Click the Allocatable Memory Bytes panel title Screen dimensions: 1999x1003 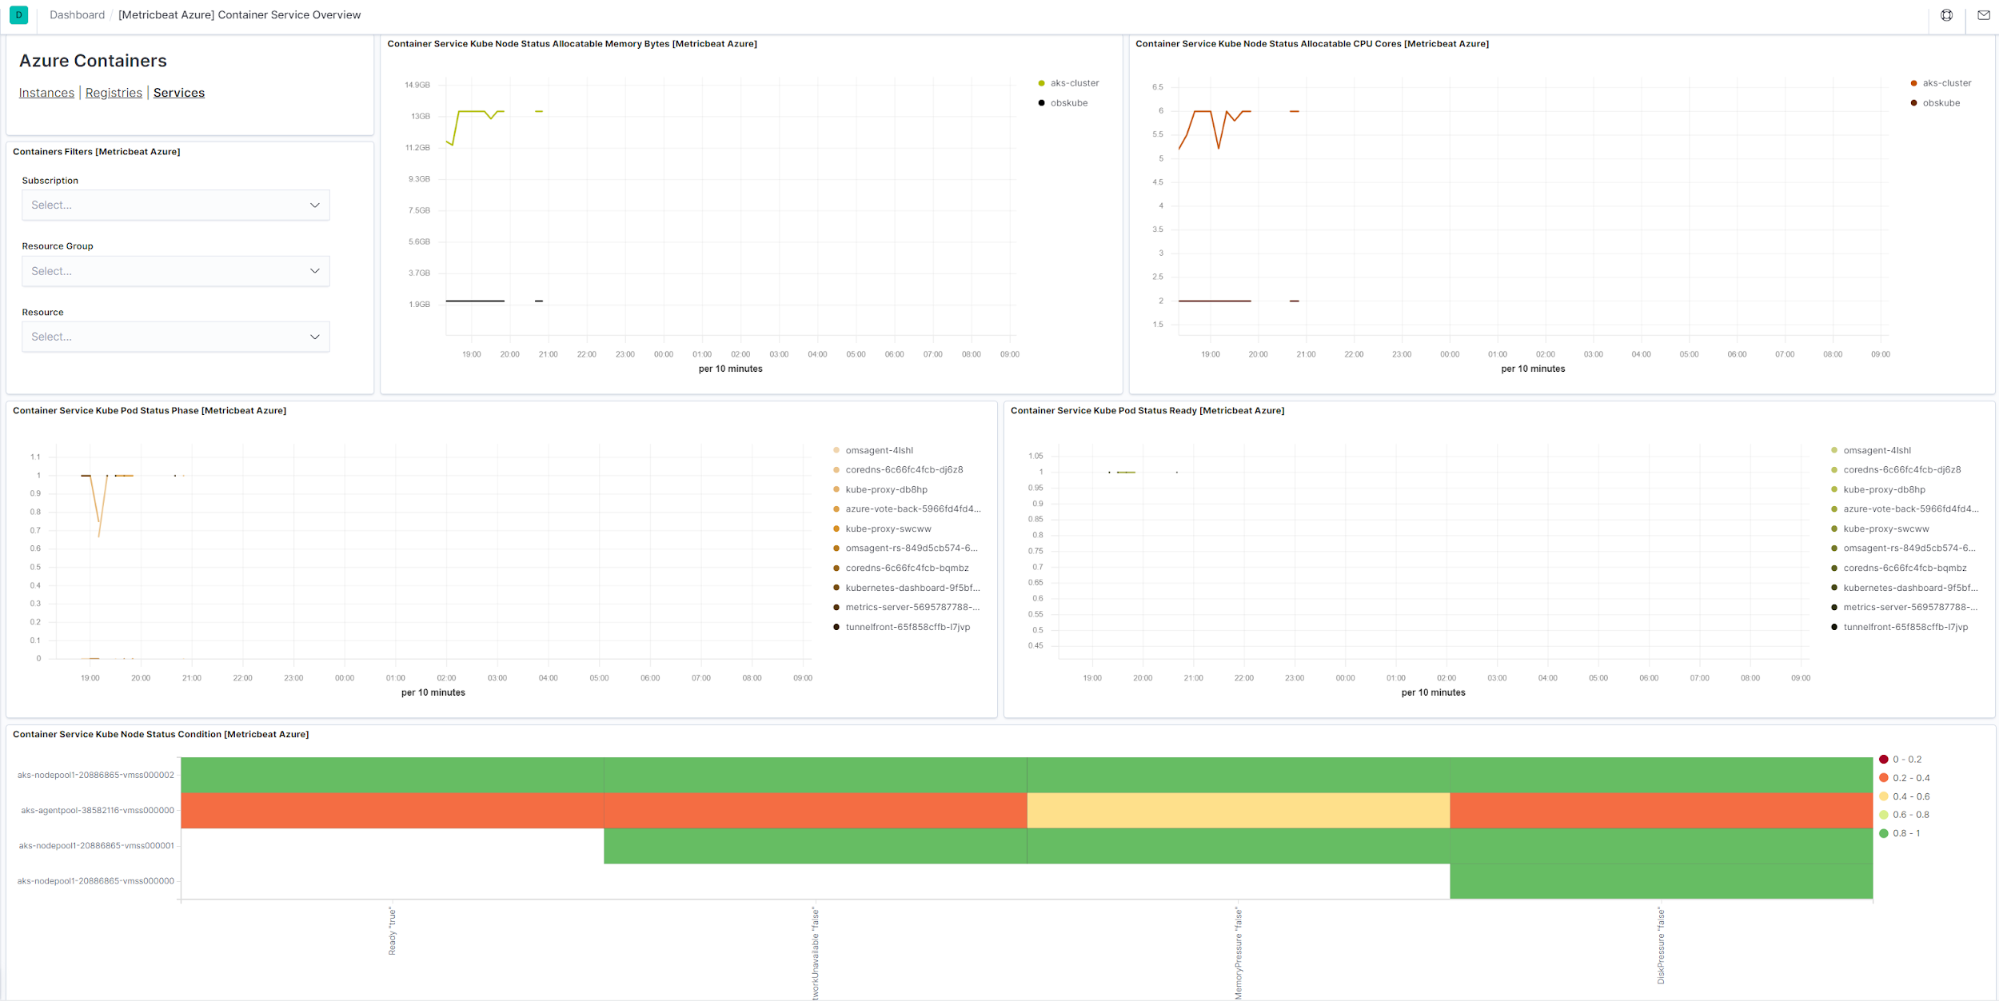(x=572, y=44)
